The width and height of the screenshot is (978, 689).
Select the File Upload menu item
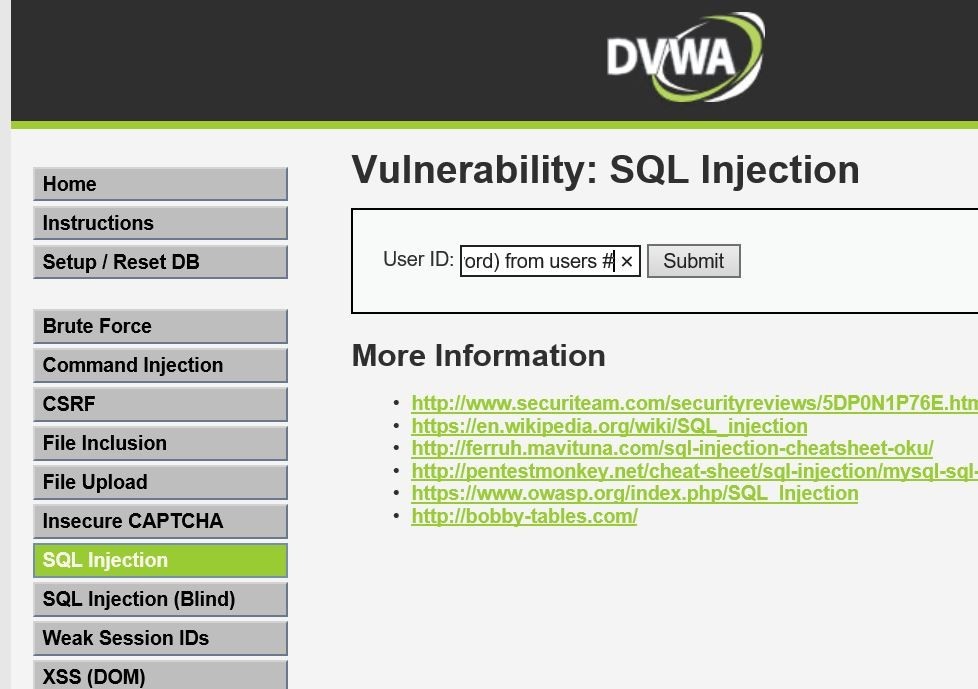(160, 482)
